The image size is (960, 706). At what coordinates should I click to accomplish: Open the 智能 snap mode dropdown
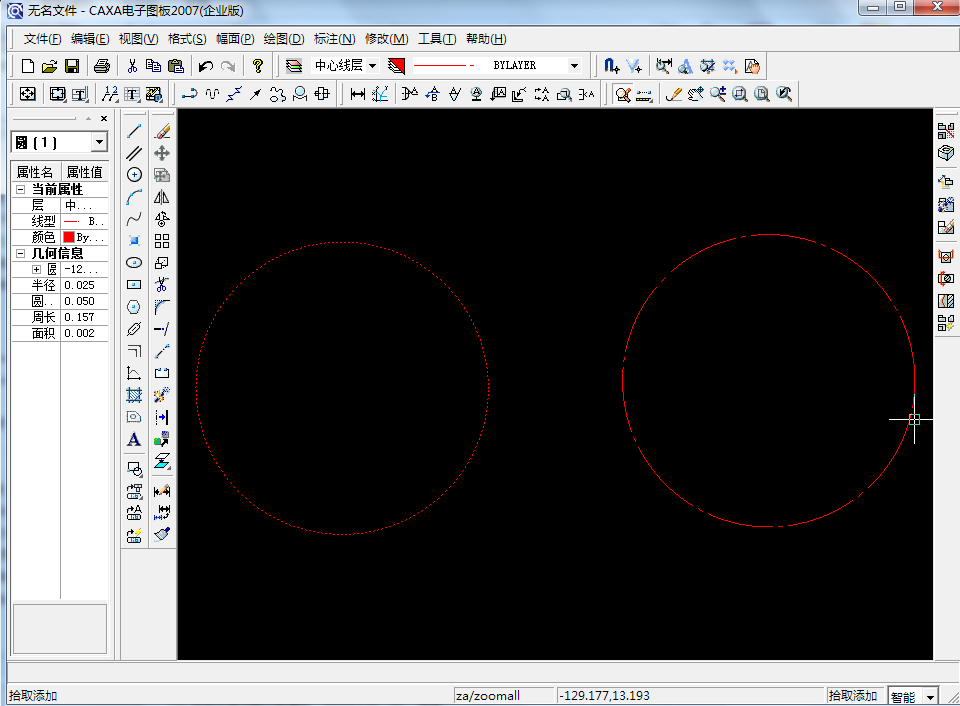[932, 696]
